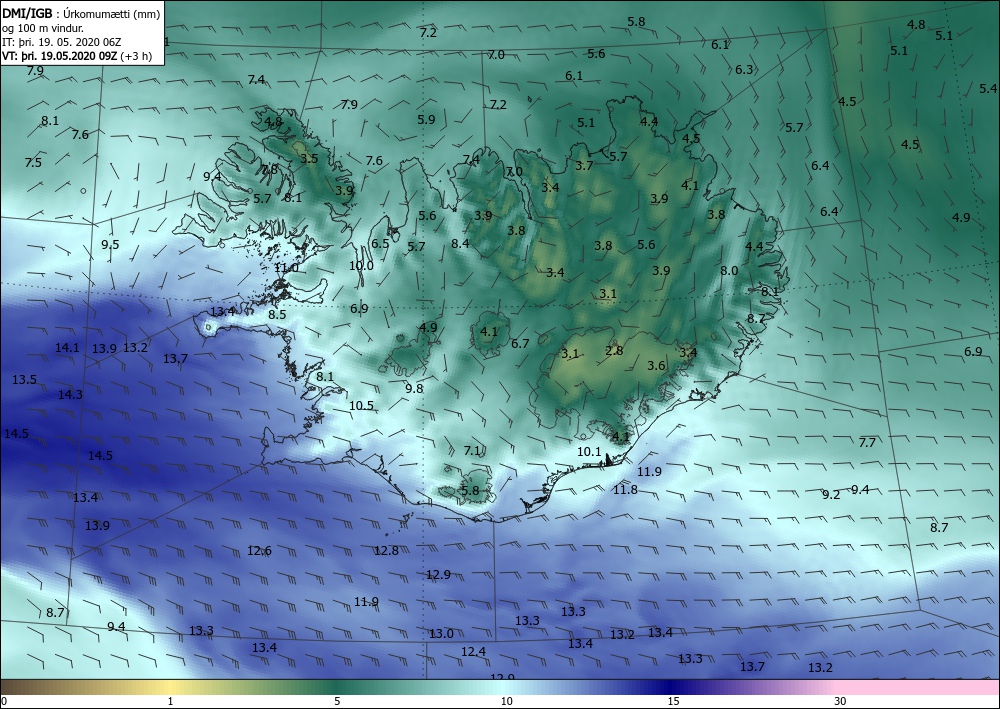Click the '30' label on the color scale

click(841, 701)
